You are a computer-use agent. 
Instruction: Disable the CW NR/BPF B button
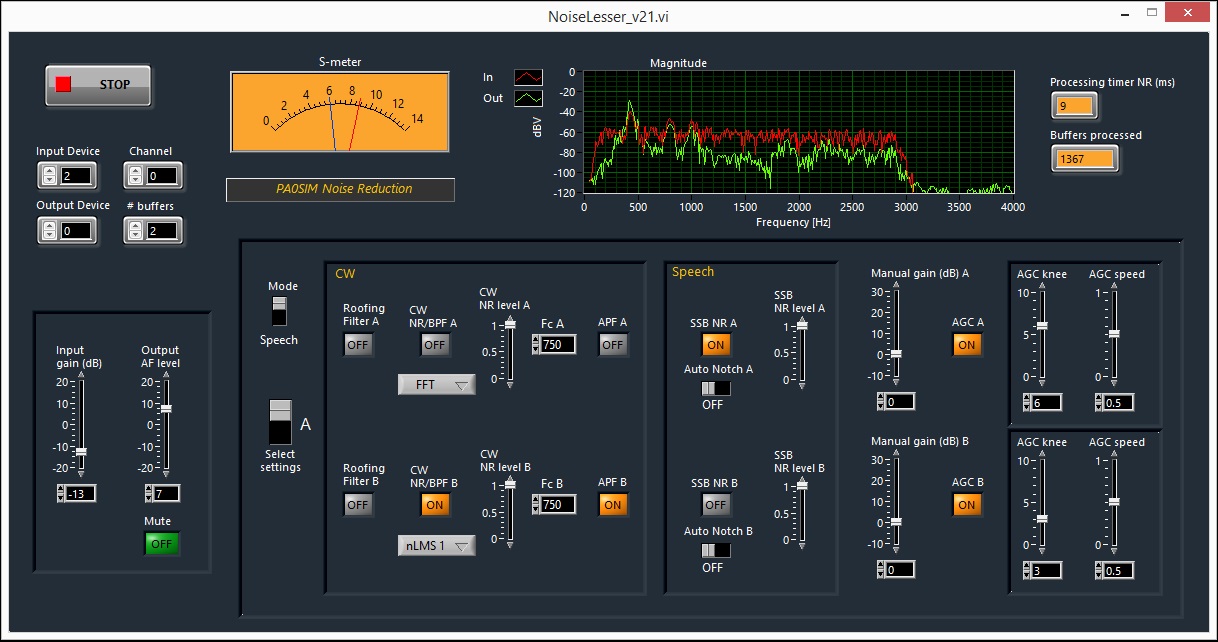(x=434, y=505)
